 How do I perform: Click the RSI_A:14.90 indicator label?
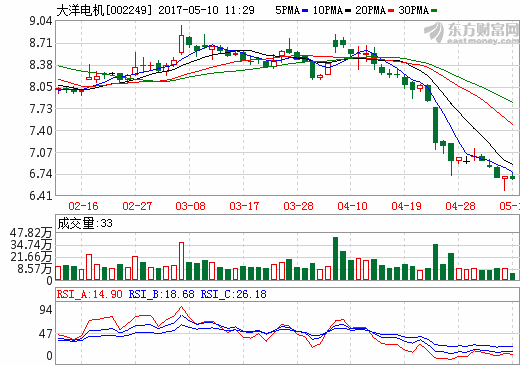(89, 294)
